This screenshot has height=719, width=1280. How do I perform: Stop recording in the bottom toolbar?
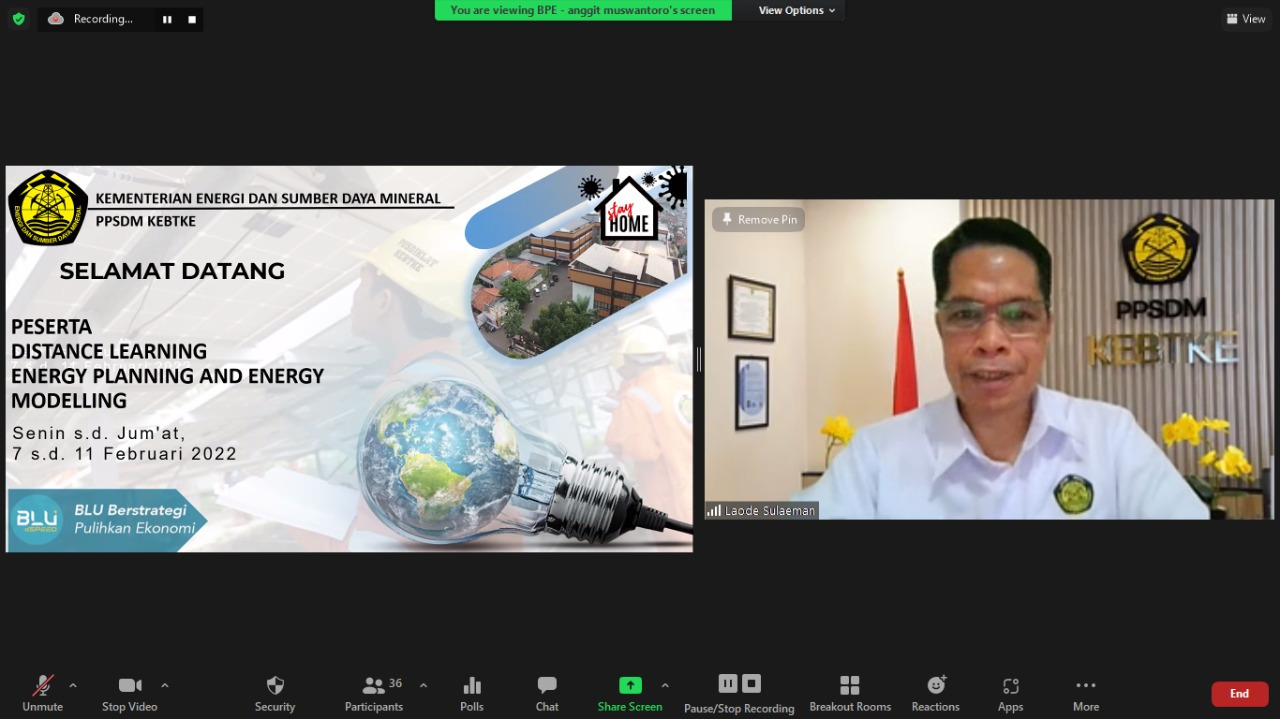pyautogui.click(x=752, y=684)
